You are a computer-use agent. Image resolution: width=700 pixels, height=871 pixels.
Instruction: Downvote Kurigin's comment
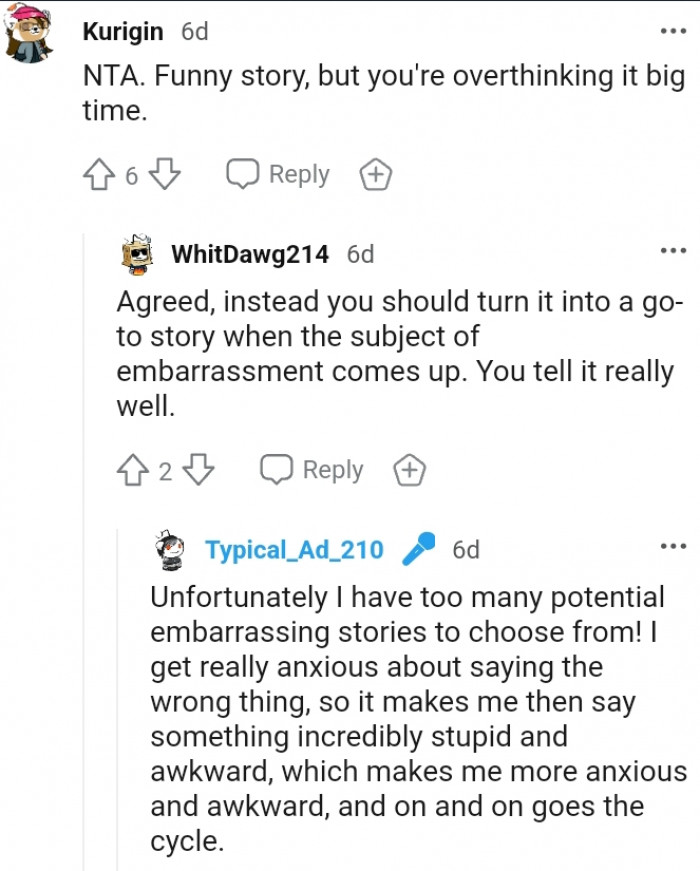(x=164, y=175)
